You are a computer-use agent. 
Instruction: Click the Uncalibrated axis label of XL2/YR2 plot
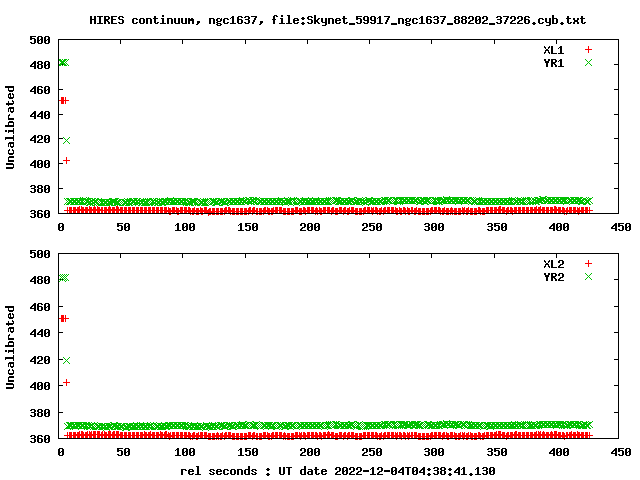[10, 347]
